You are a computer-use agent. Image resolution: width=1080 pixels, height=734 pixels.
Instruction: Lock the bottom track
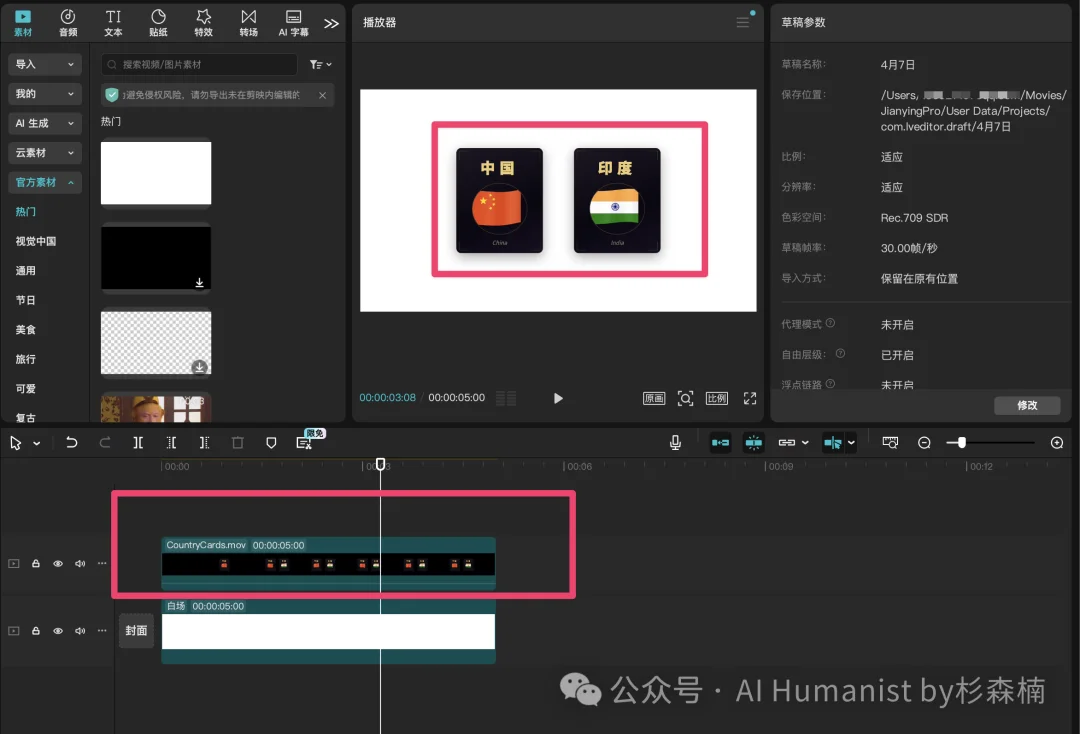click(35, 630)
